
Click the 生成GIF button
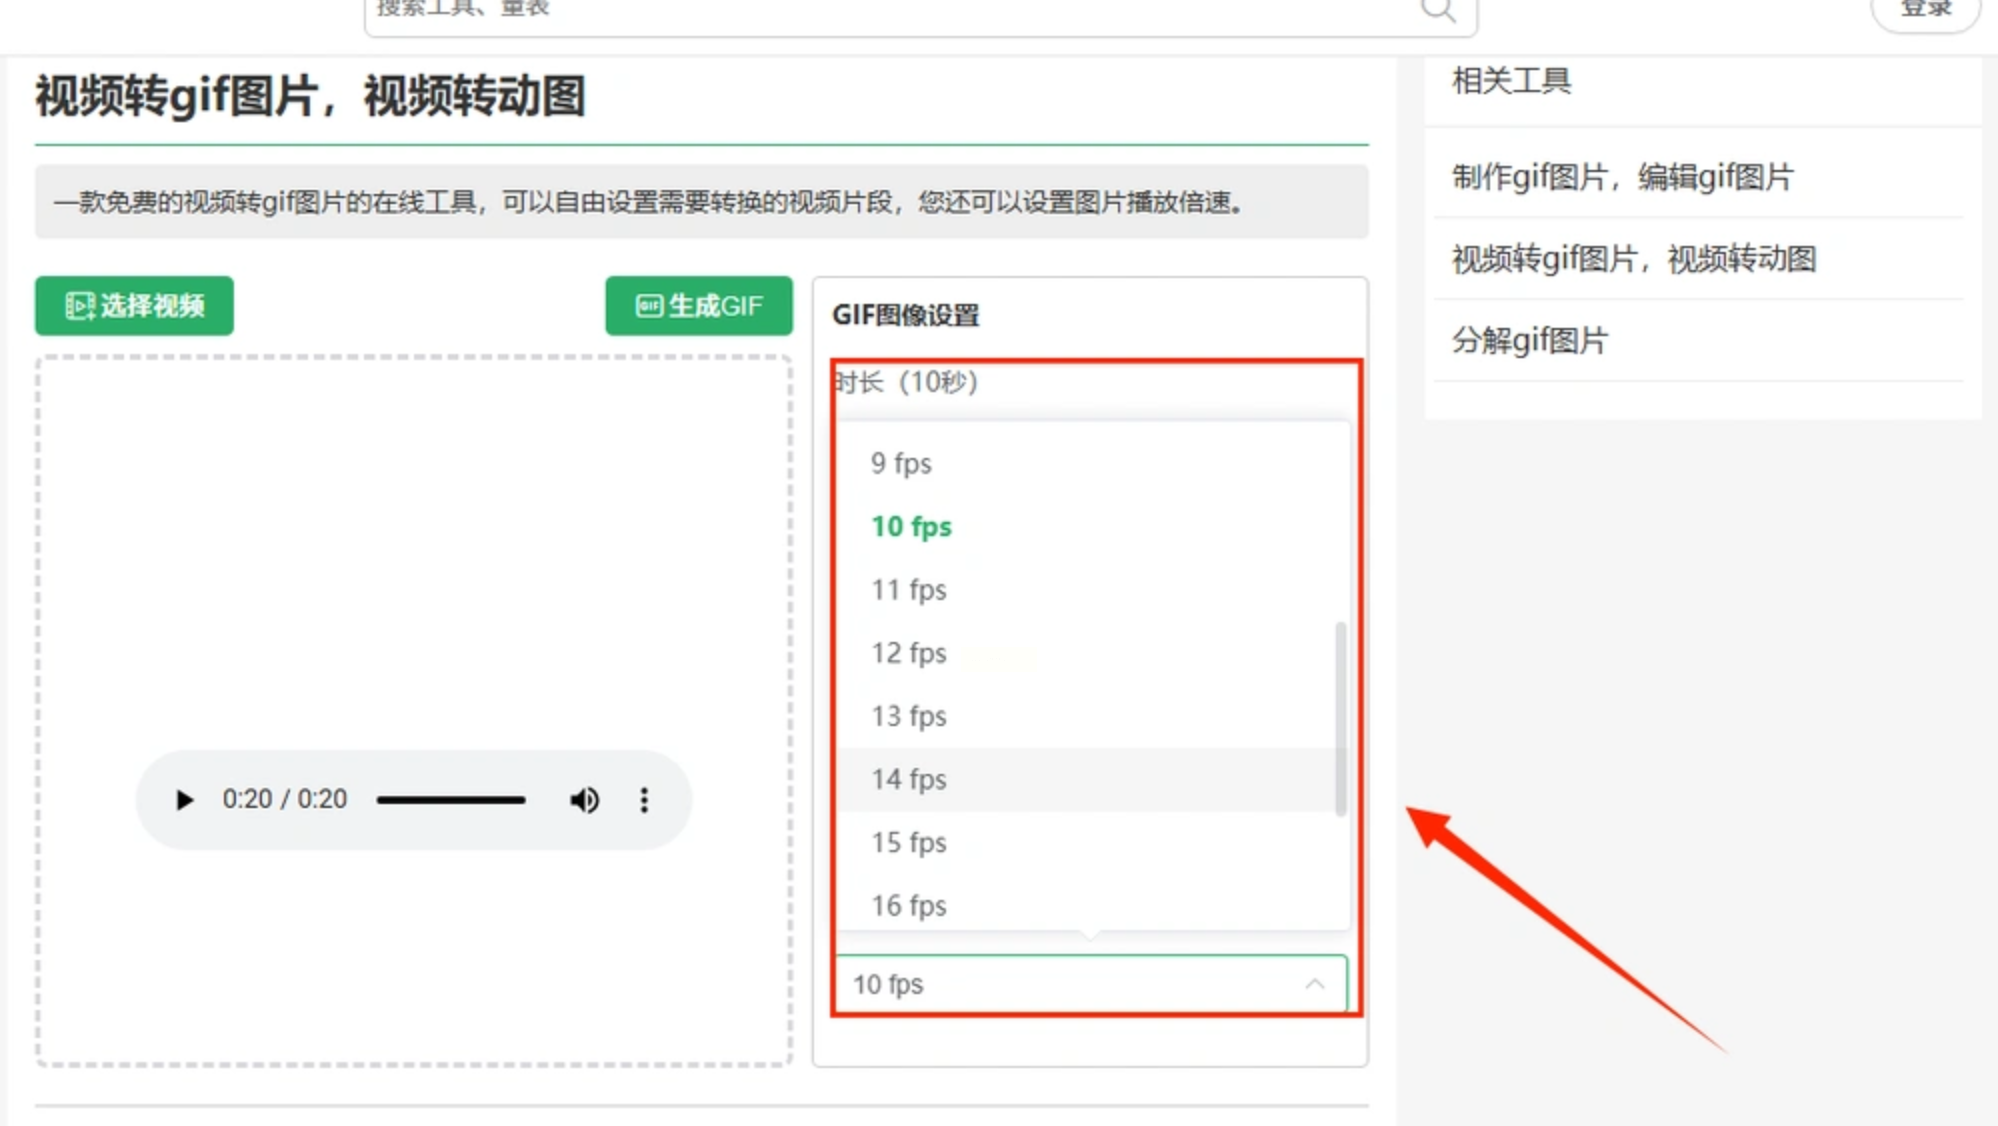[698, 306]
